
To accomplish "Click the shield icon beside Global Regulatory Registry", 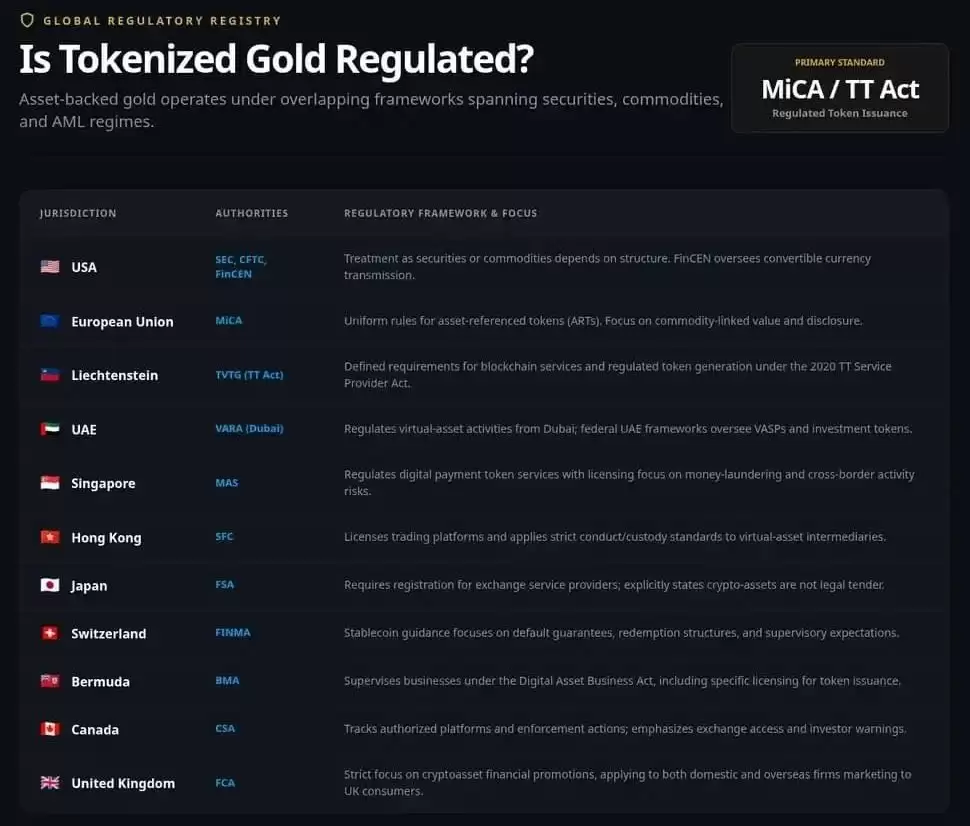I will 27,20.
